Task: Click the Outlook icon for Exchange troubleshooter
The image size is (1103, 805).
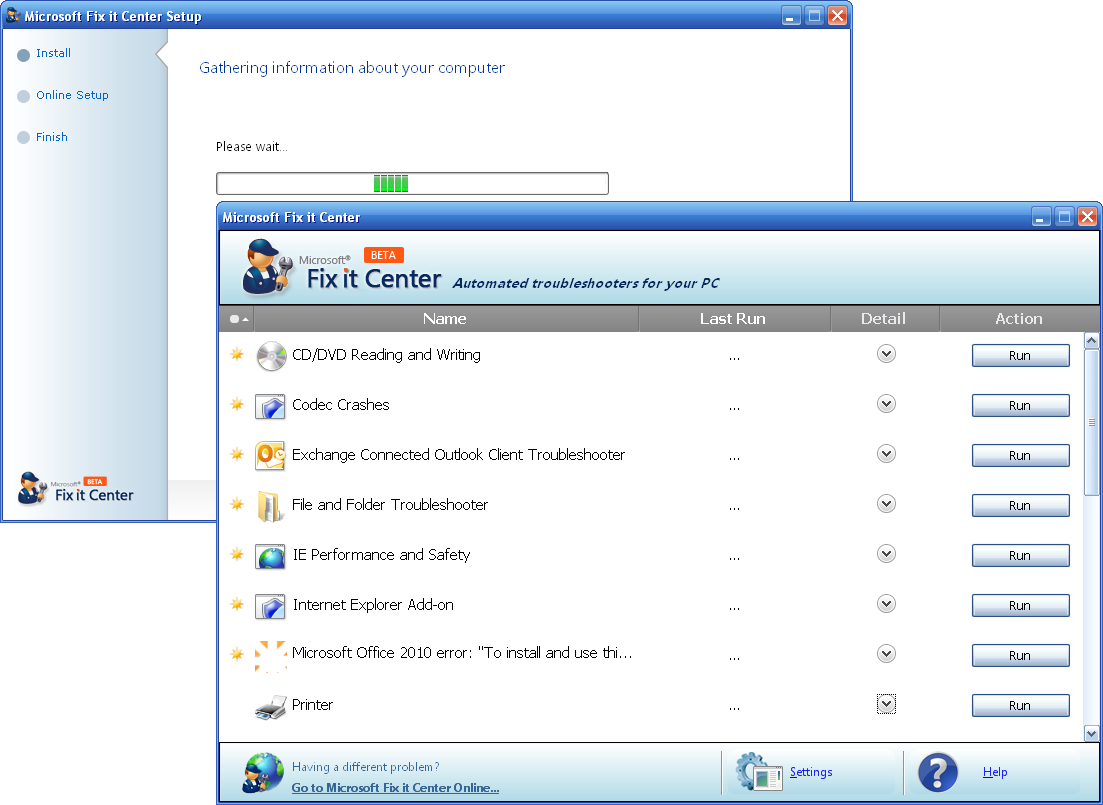Action: tap(270, 456)
